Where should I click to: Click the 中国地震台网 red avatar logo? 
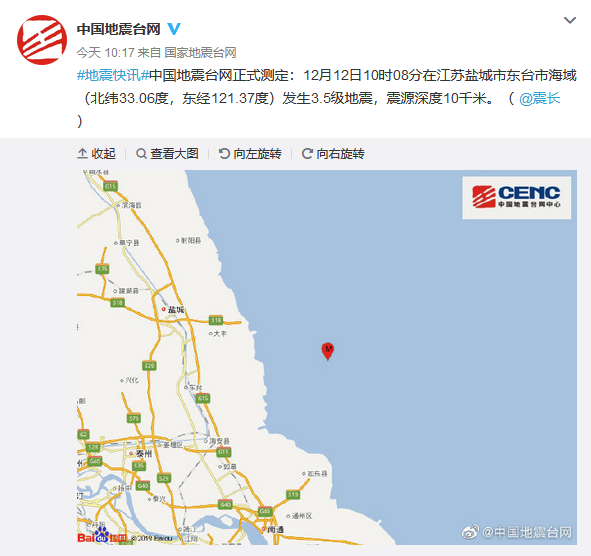(x=42, y=40)
